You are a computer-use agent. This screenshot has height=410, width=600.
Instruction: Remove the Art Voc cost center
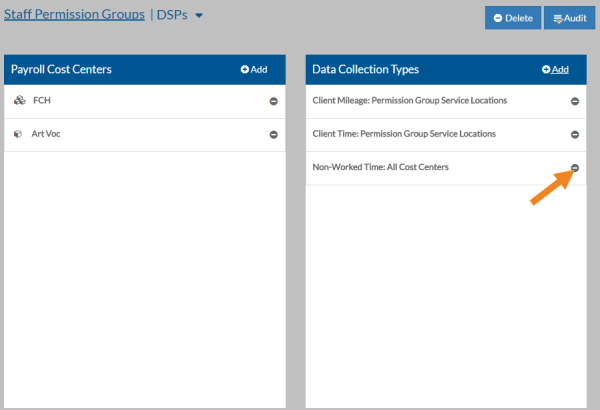pos(273,135)
